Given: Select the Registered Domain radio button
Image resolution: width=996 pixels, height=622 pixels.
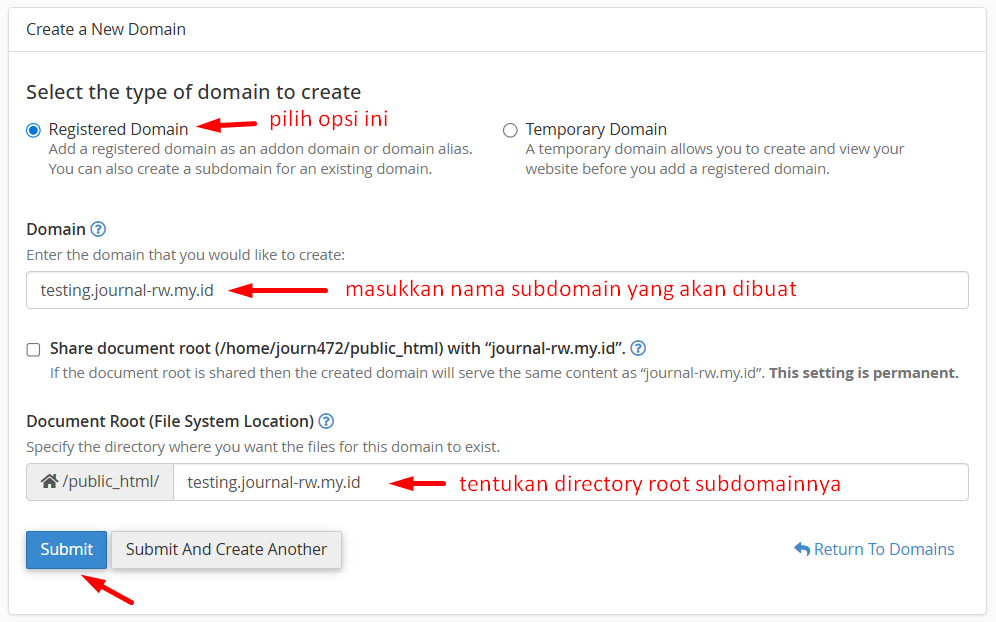Looking at the screenshot, I should click(34, 130).
